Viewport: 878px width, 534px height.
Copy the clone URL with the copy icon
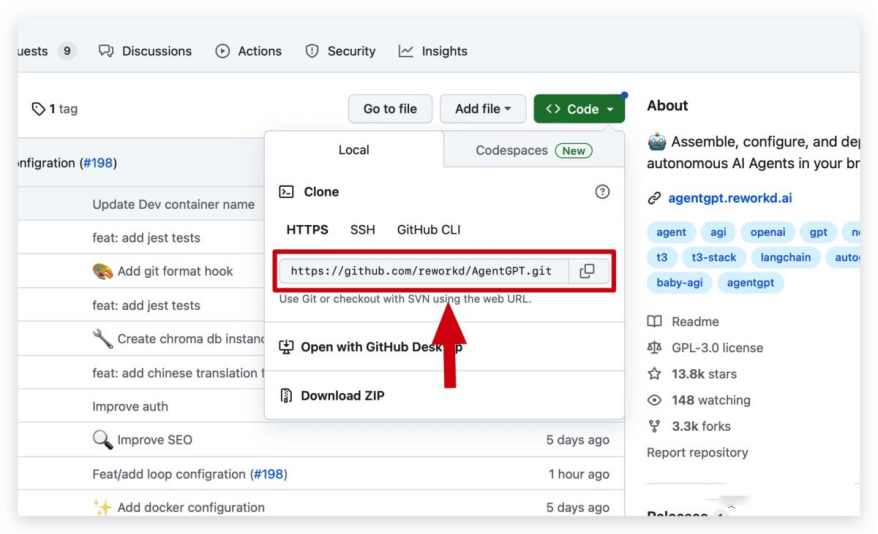587,271
